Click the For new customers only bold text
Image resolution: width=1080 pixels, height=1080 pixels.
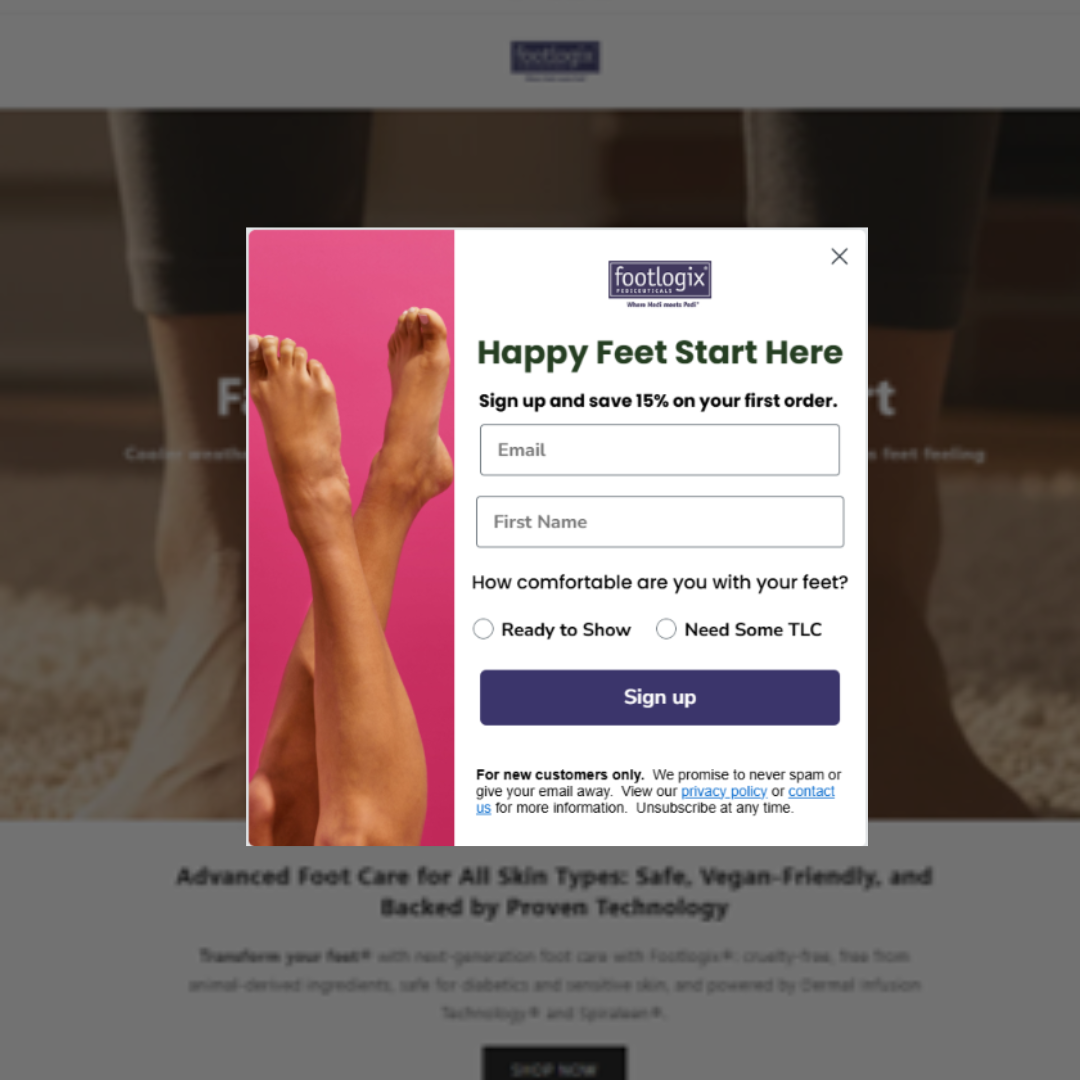(x=559, y=775)
